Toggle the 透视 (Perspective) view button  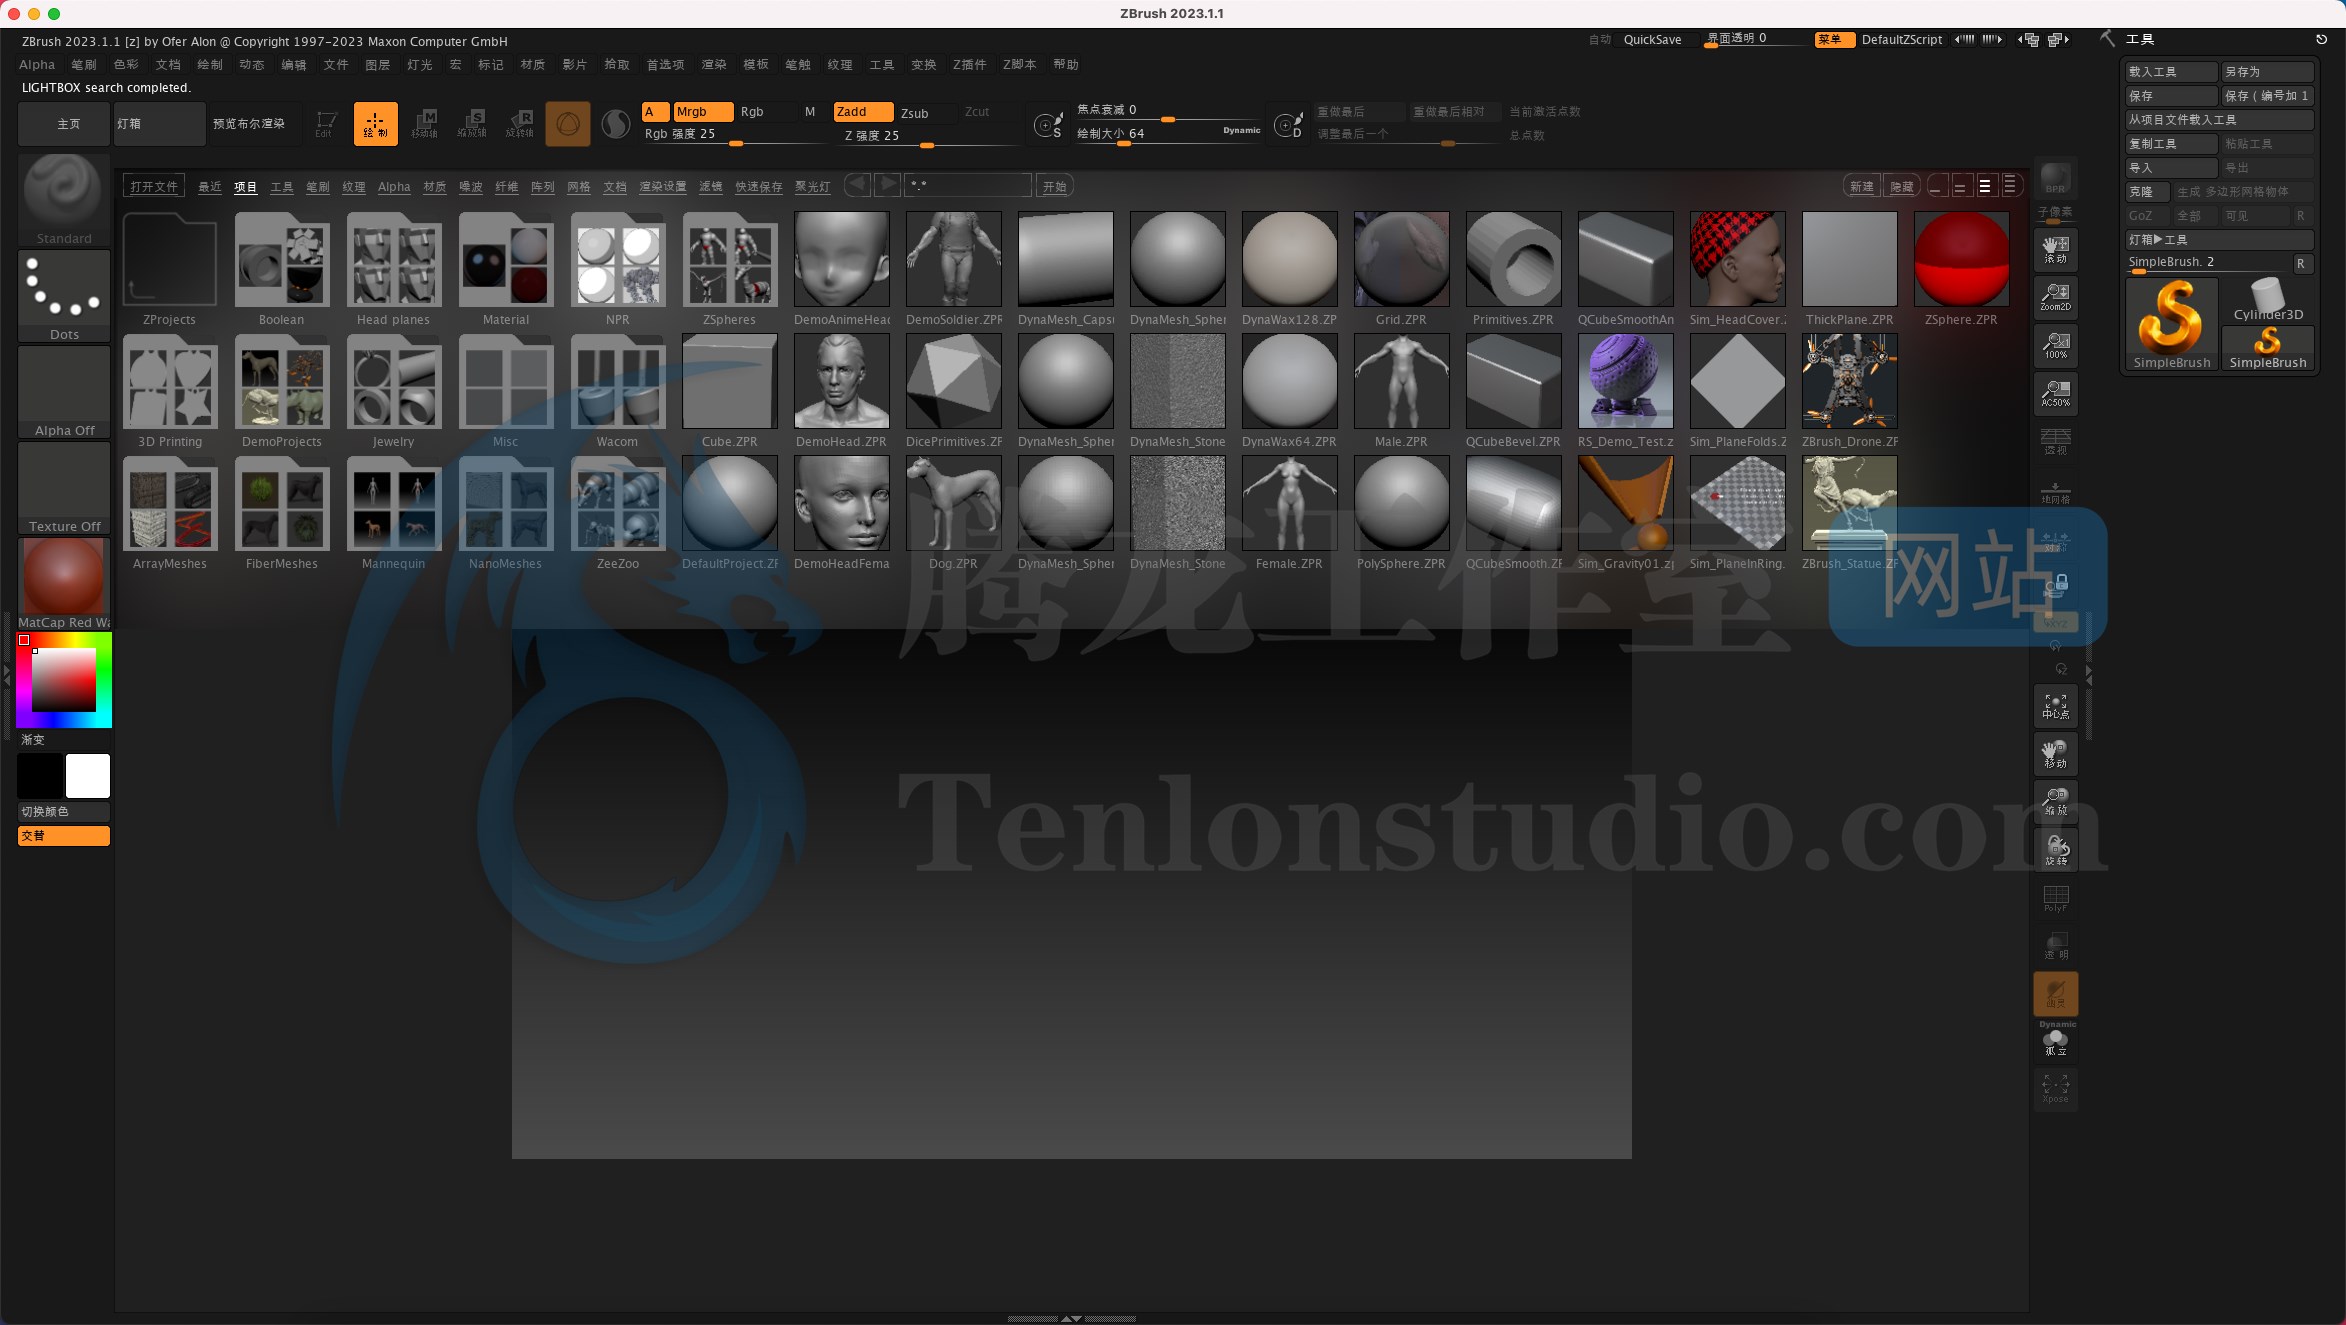point(2055,441)
